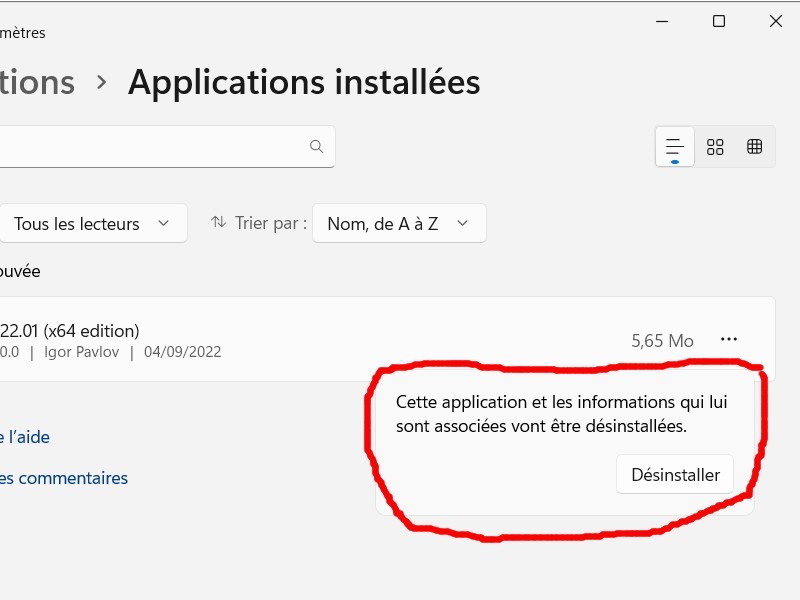
Task: Select the 22.01 (x64 edition) app entry
Action: (70, 331)
